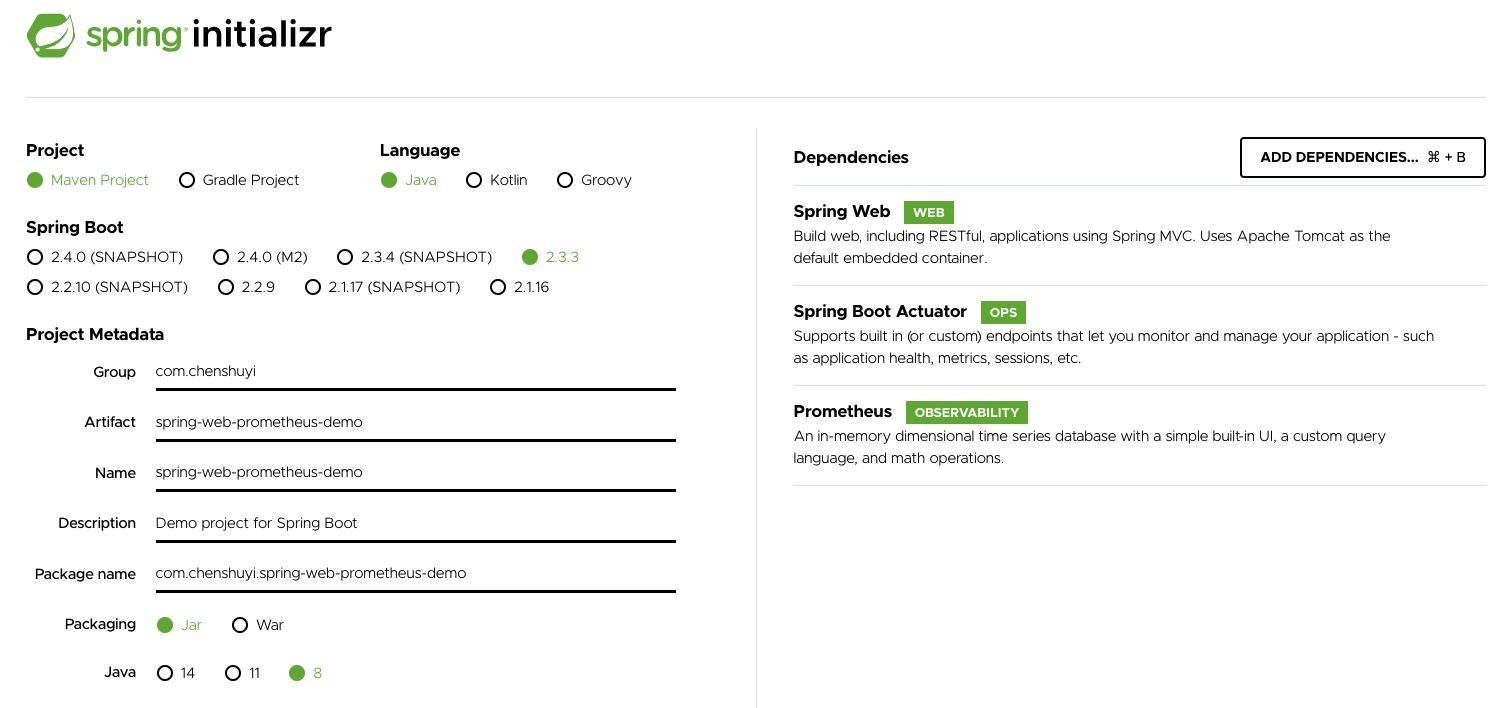Click the Add Dependencies button
The image size is (1503, 708).
point(1362,157)
